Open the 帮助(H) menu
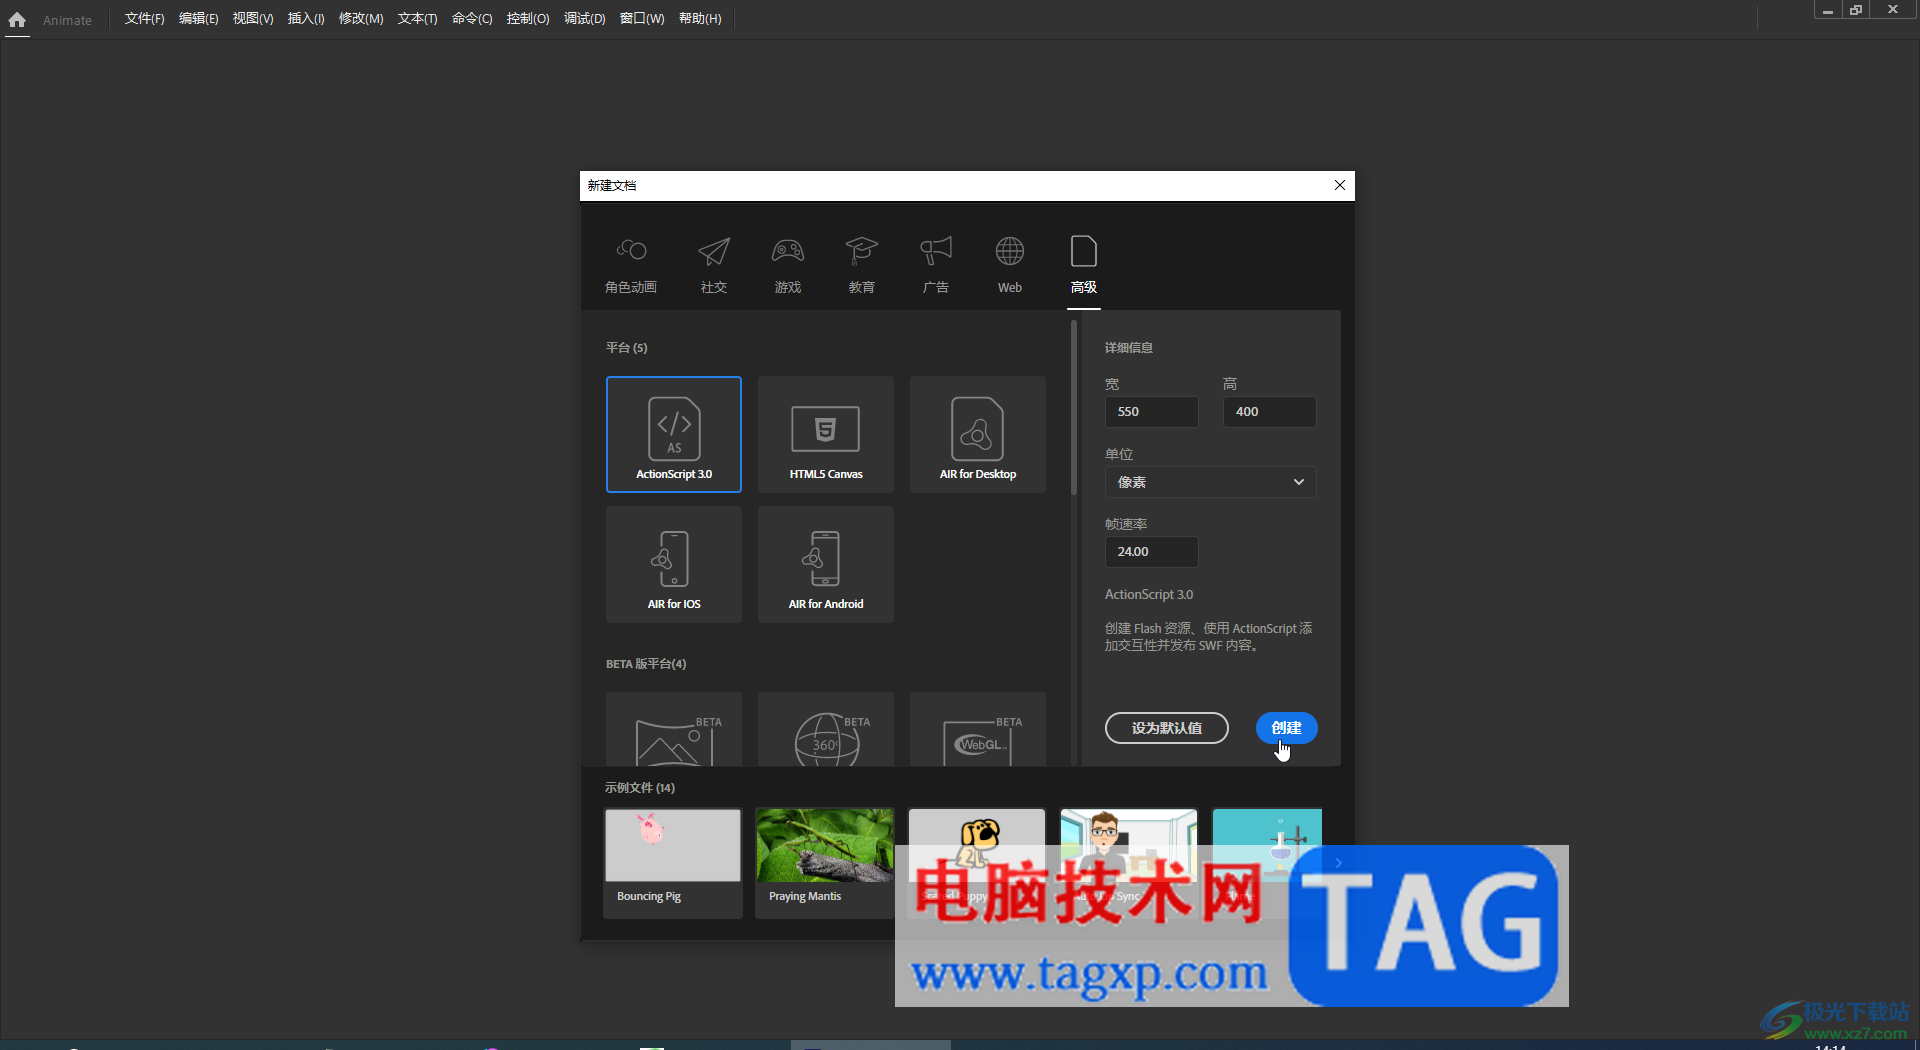1920x1050 pixels. click(x=700, y=19)
